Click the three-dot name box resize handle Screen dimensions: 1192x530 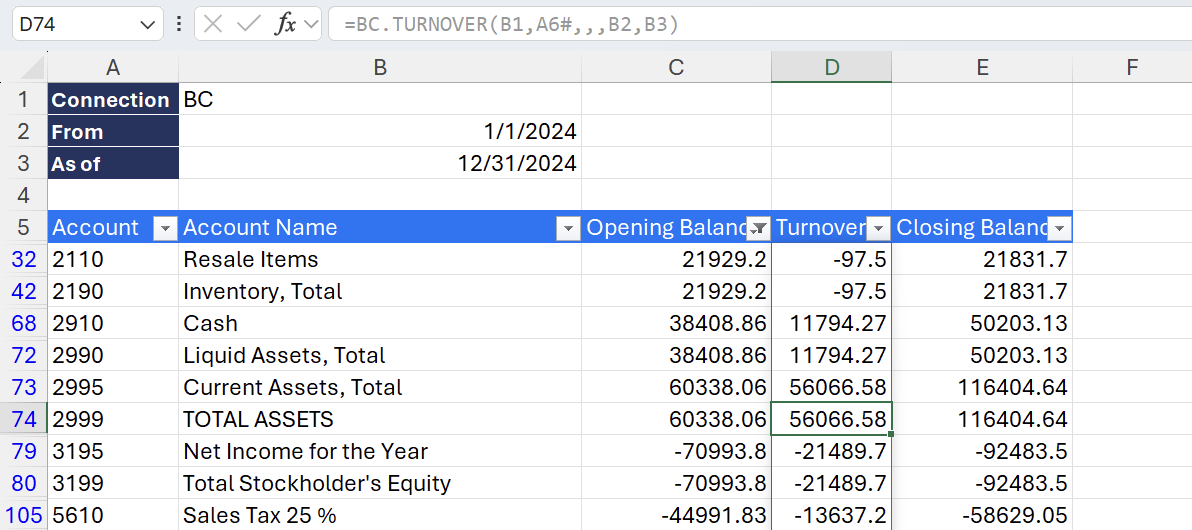point(178,25)
